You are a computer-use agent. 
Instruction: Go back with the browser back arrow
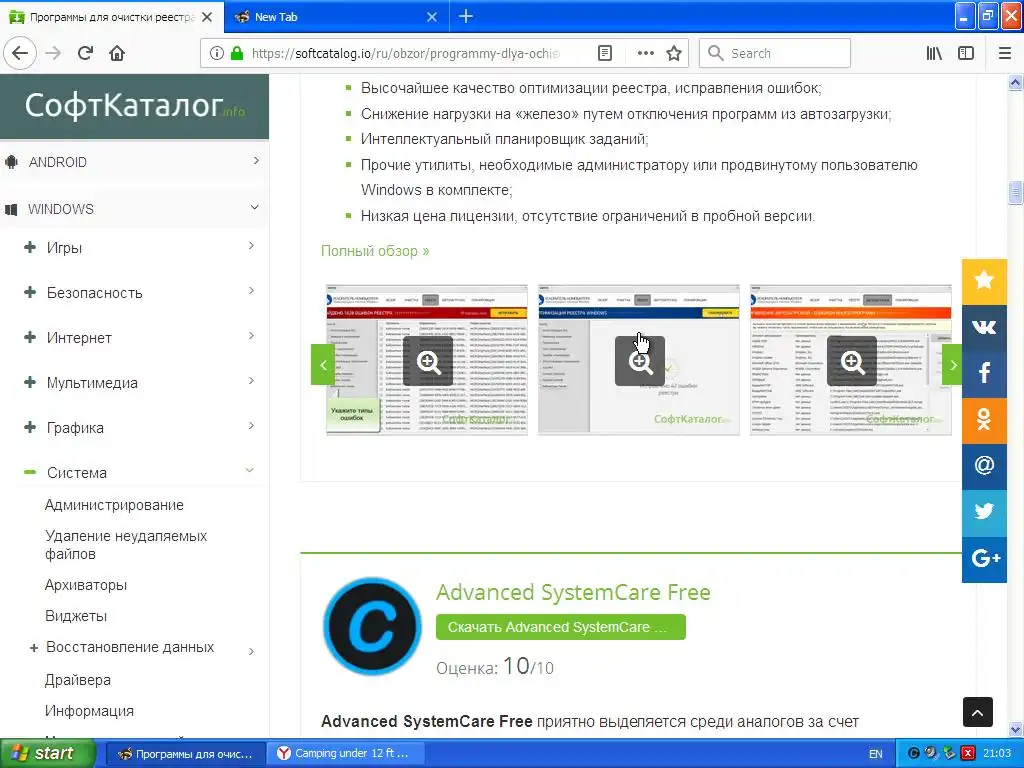tap(20, 53)
